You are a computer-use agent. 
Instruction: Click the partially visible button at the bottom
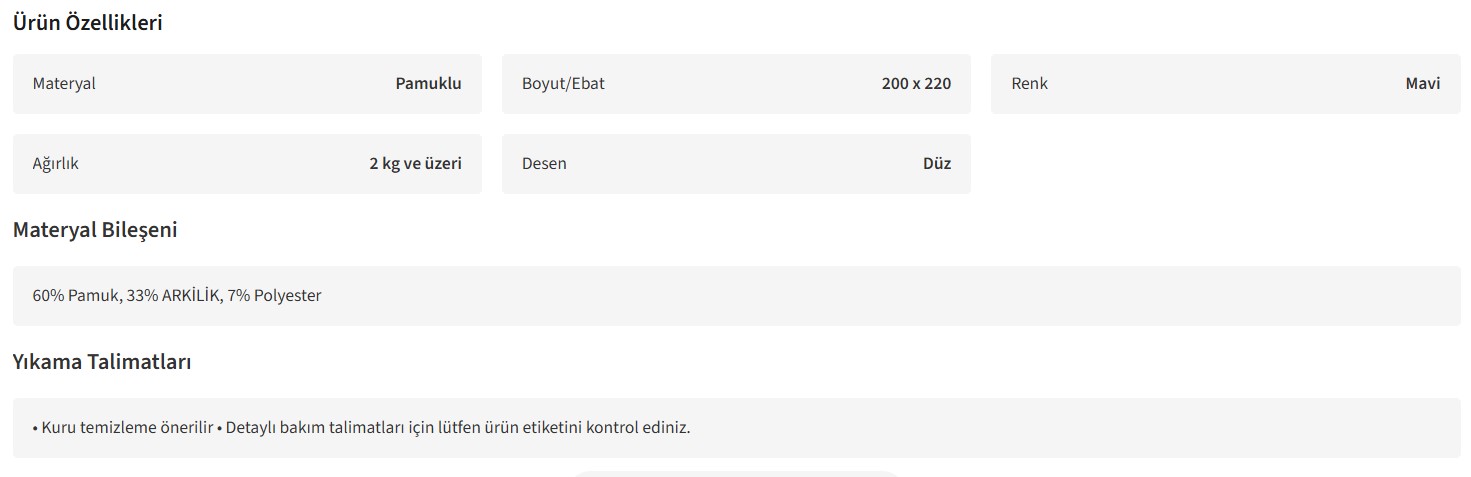pos(735,473)
